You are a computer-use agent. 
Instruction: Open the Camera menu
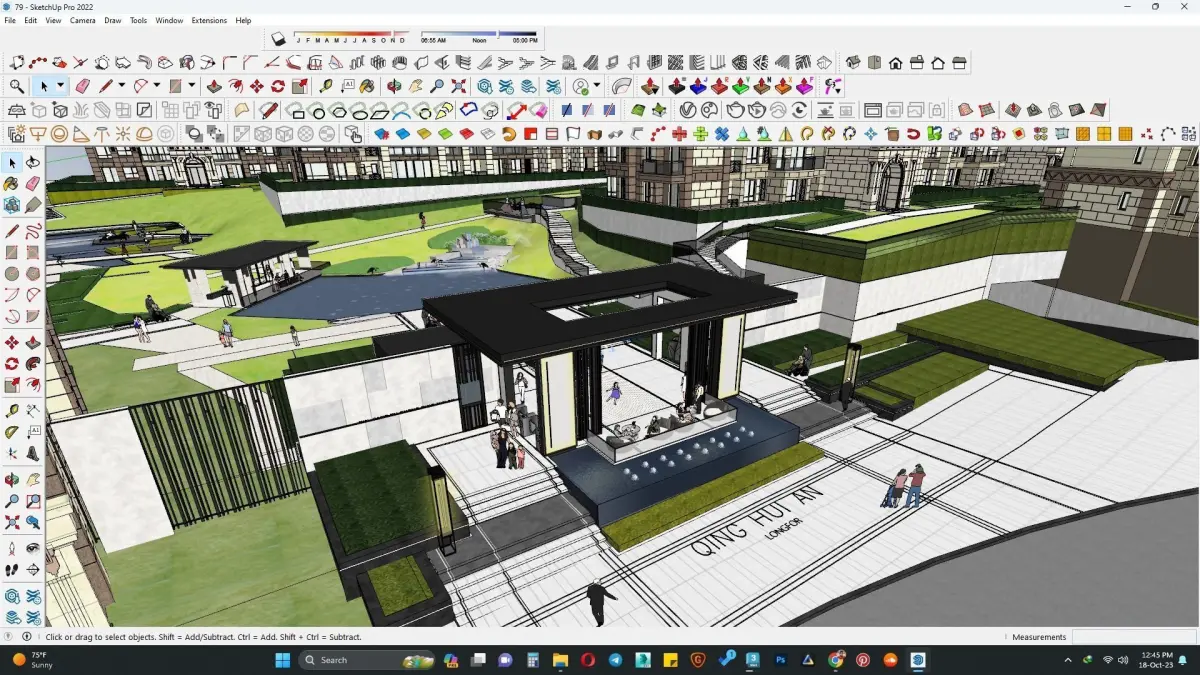coord(83,20)
